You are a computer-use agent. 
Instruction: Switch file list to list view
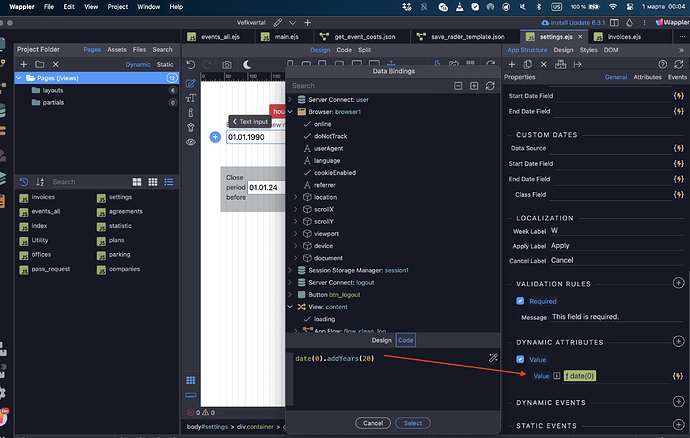[169, 182]
